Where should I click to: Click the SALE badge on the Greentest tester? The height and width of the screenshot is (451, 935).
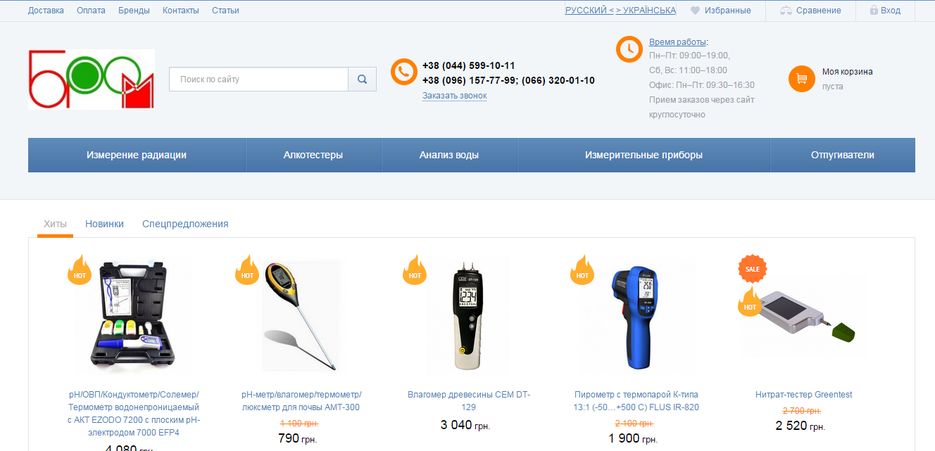pos(753,269)
